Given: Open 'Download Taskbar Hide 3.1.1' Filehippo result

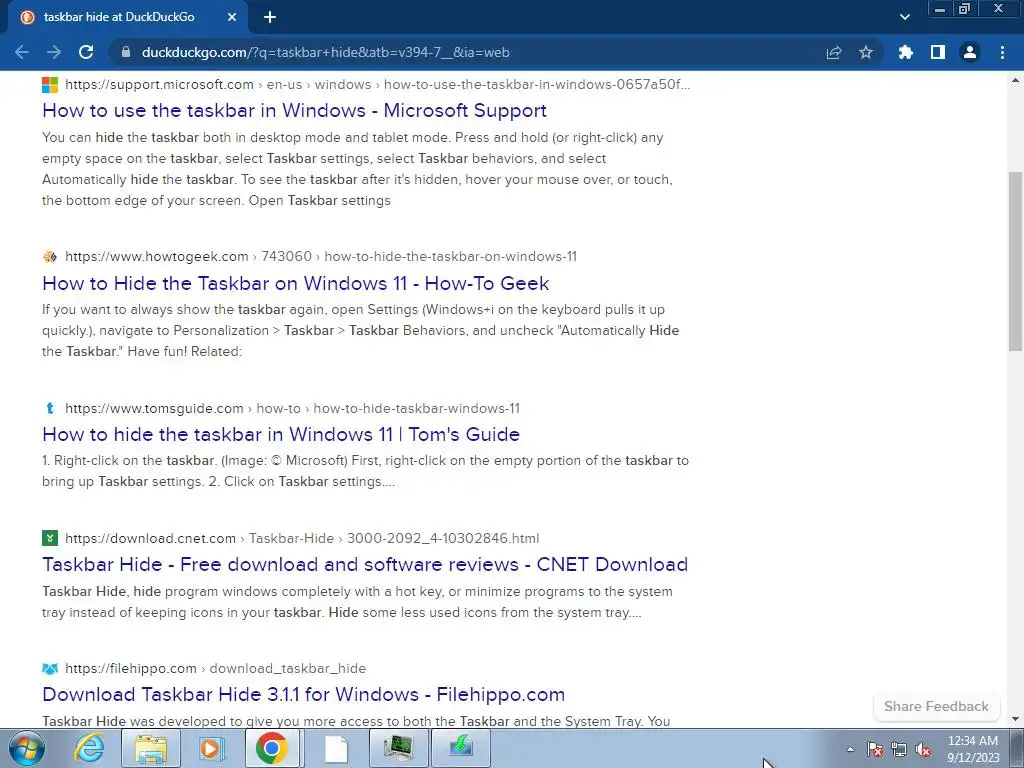Looking at the screenshot, I should (304, 694).
